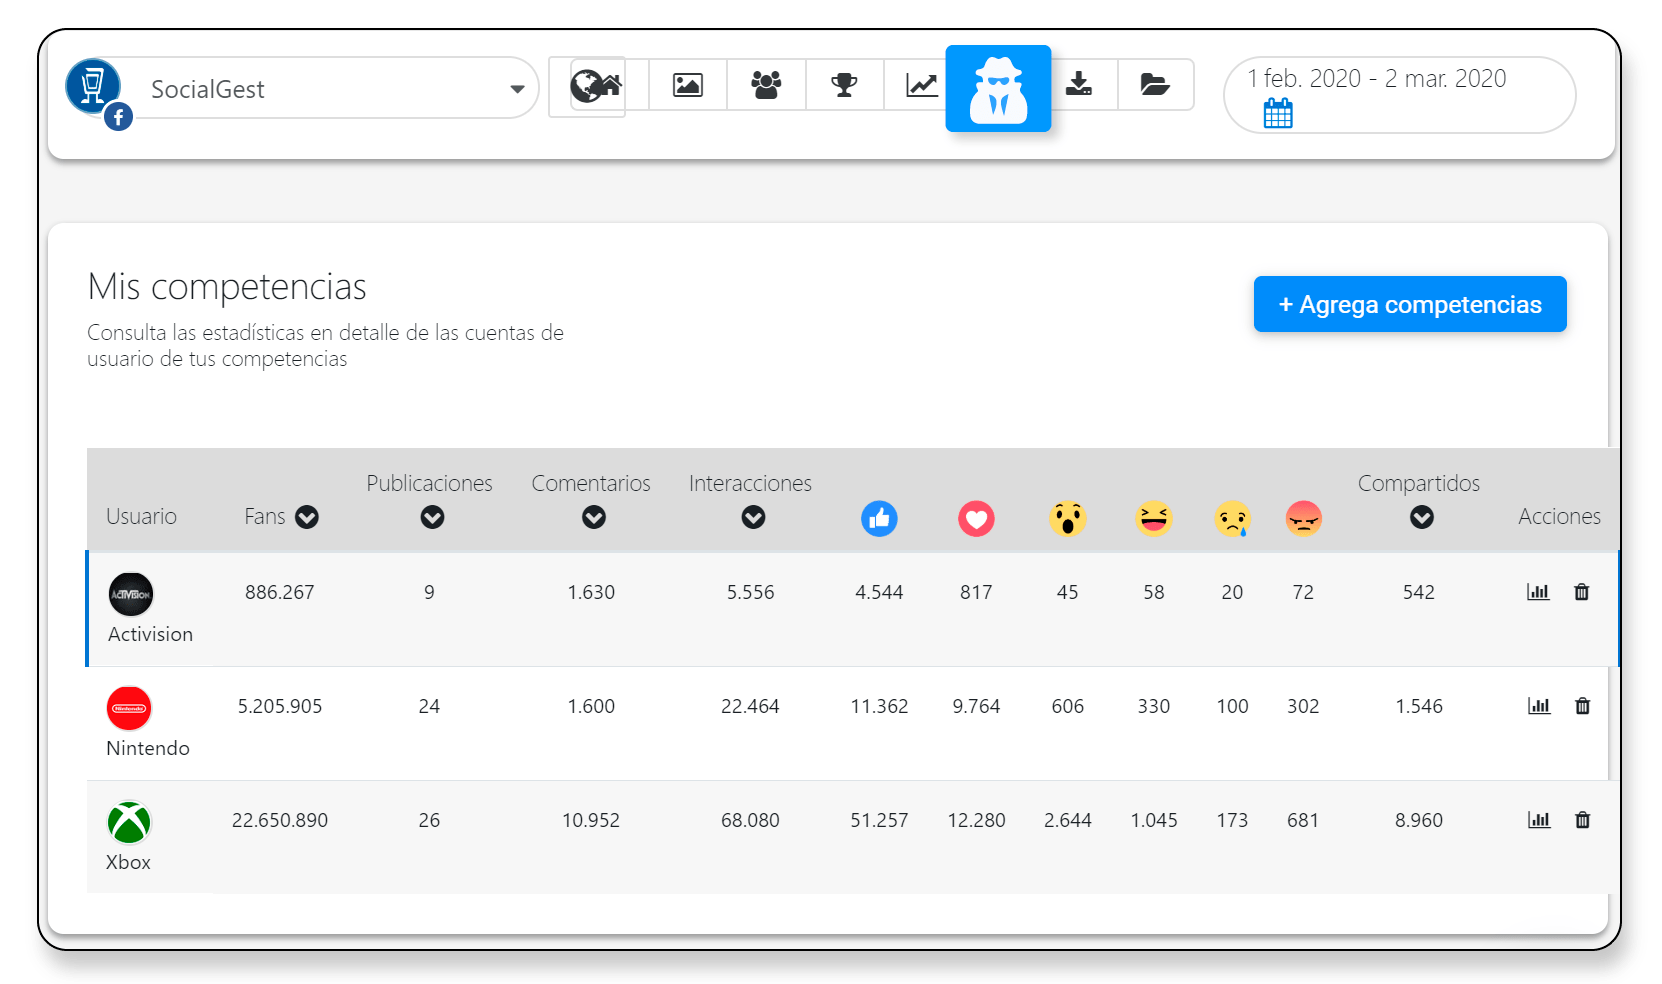Click Xbox comments value 10.952
Image resolution: width=1662 pixels, height=984 pixels.
591,820
